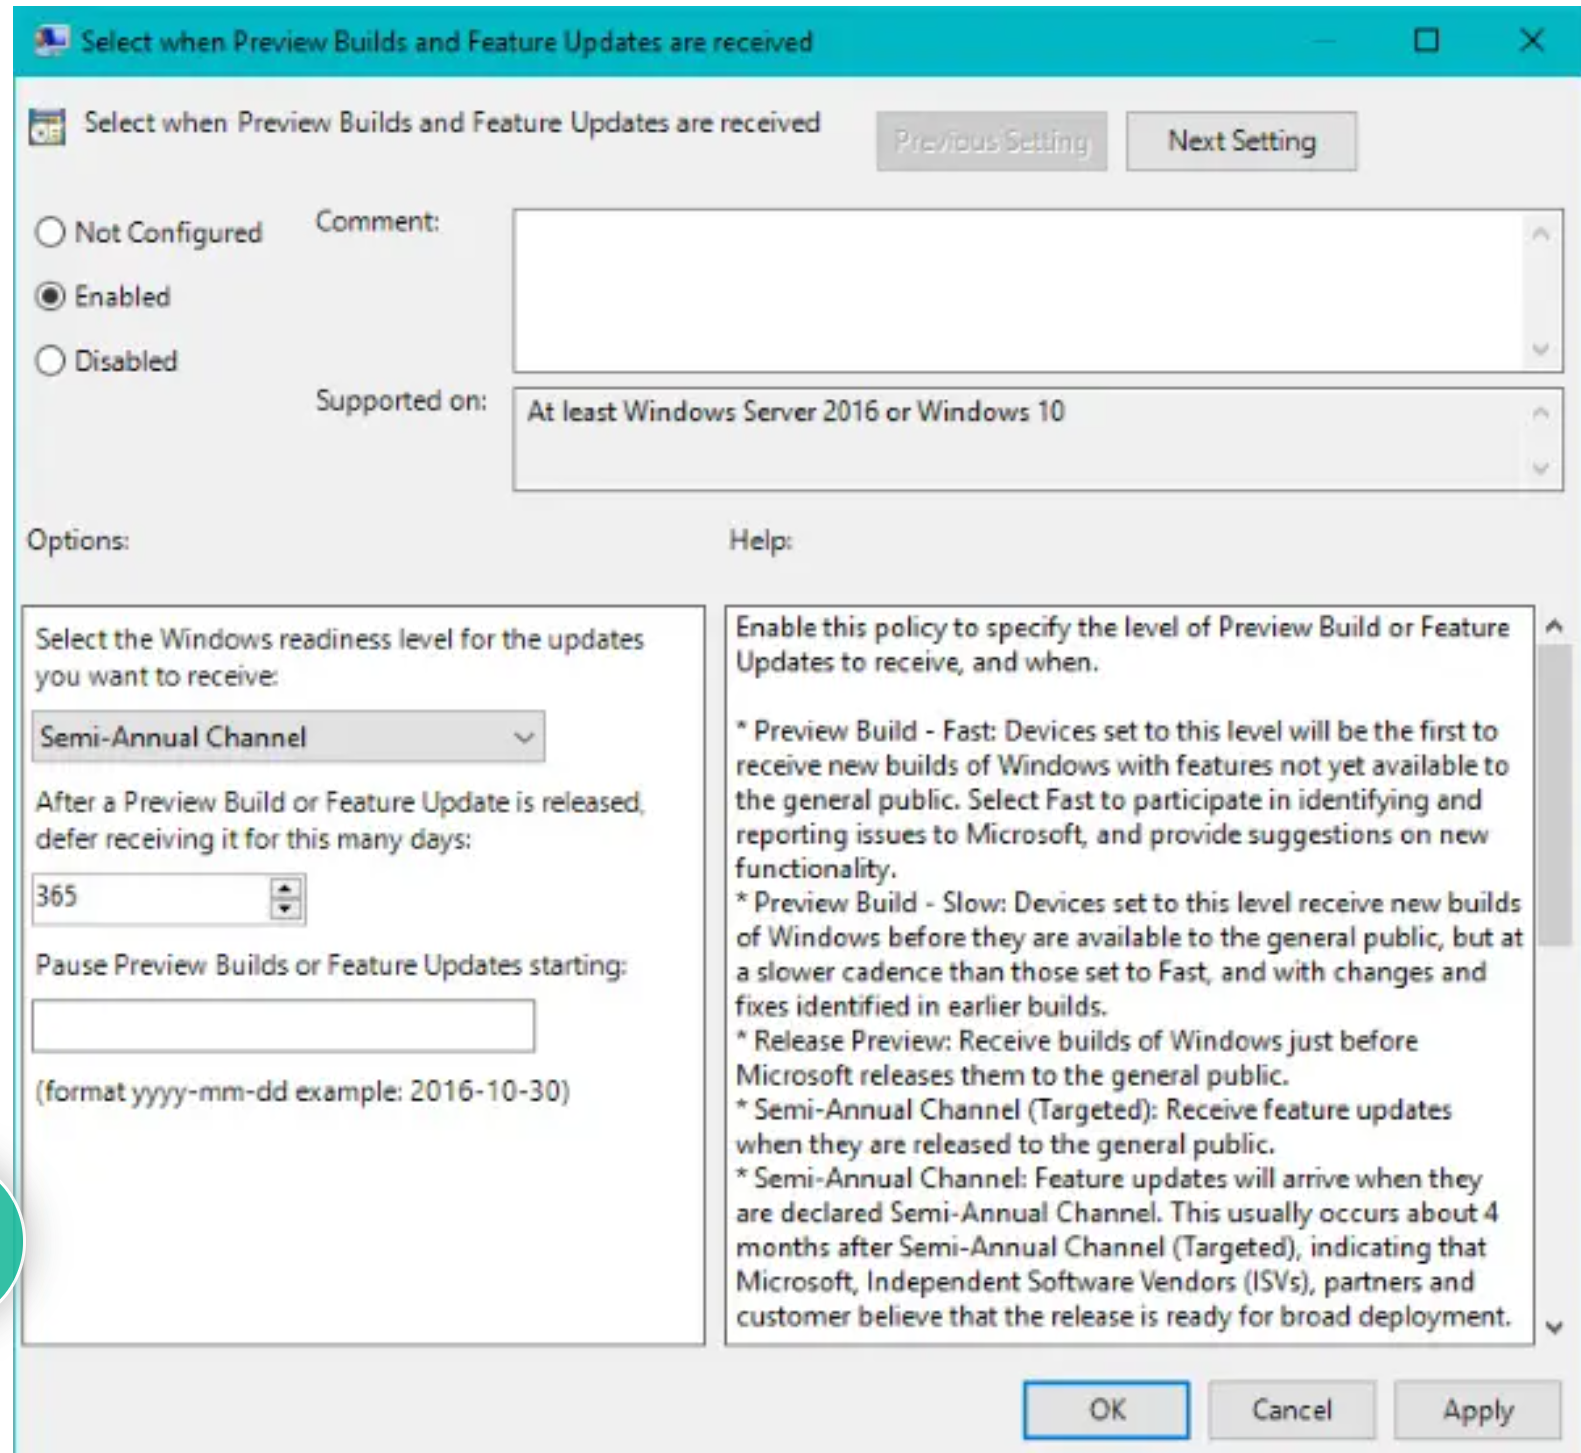
Task: Click the Previous Setting button
Action: click(x=991, y=141)
